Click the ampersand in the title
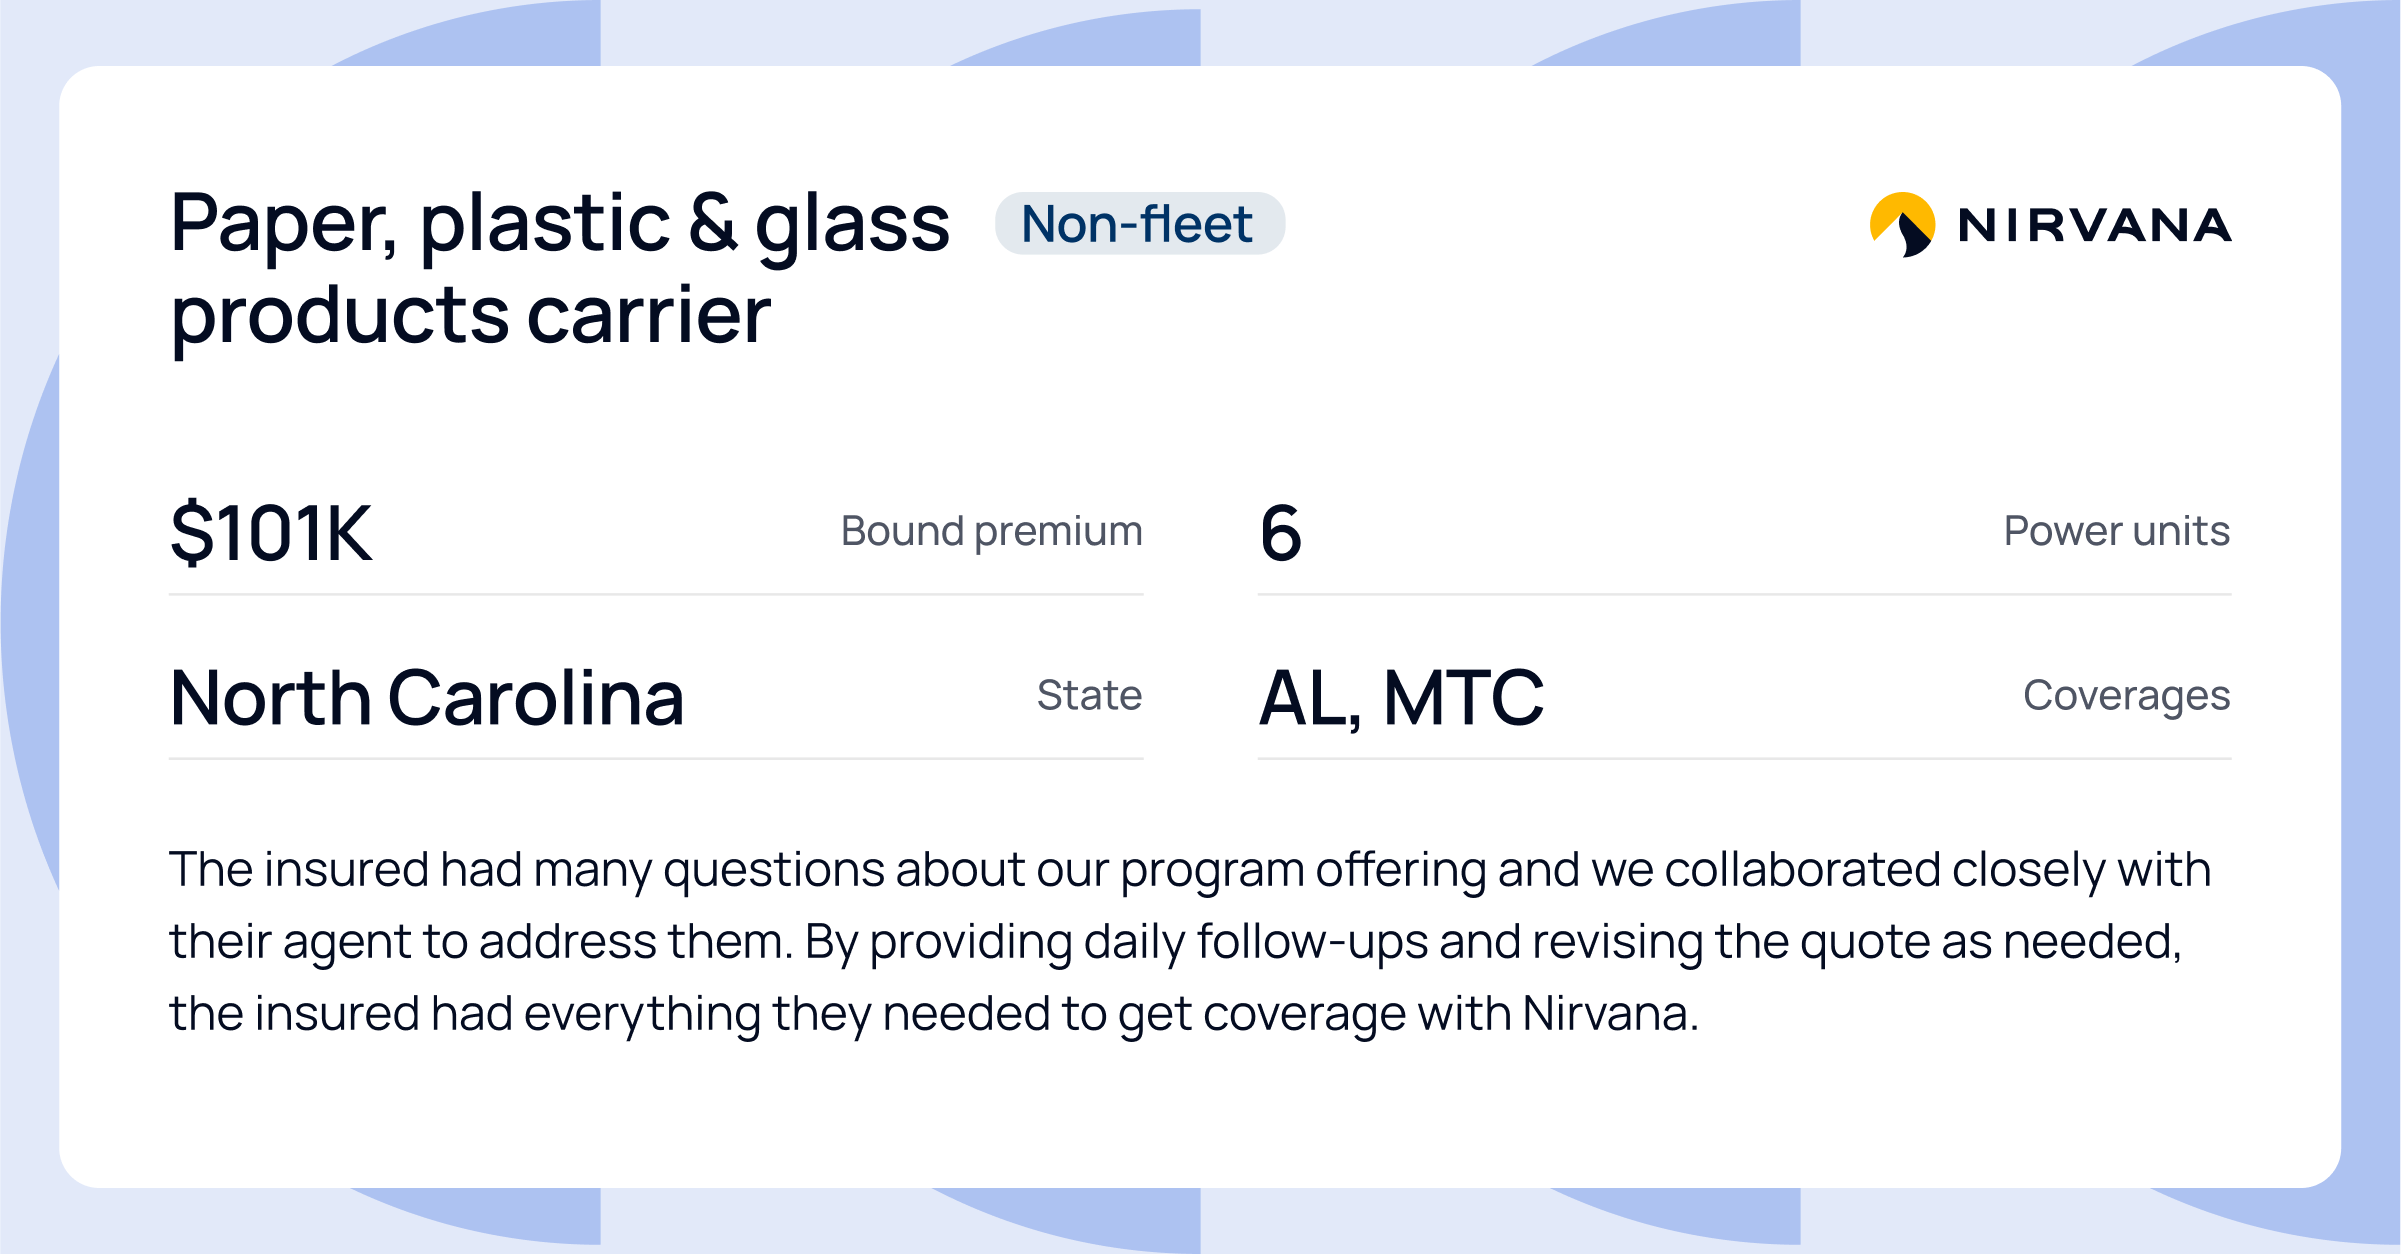 712,223
